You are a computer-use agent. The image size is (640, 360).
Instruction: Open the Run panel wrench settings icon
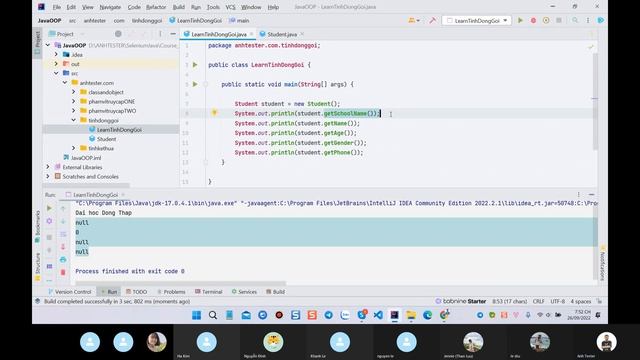pyautogui.click(x=49, y=221)
